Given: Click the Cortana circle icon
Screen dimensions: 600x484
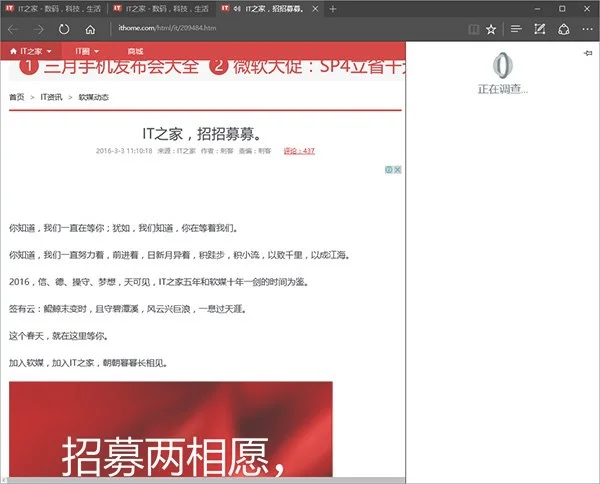Looking at the screenshot, I should [502, 65].
